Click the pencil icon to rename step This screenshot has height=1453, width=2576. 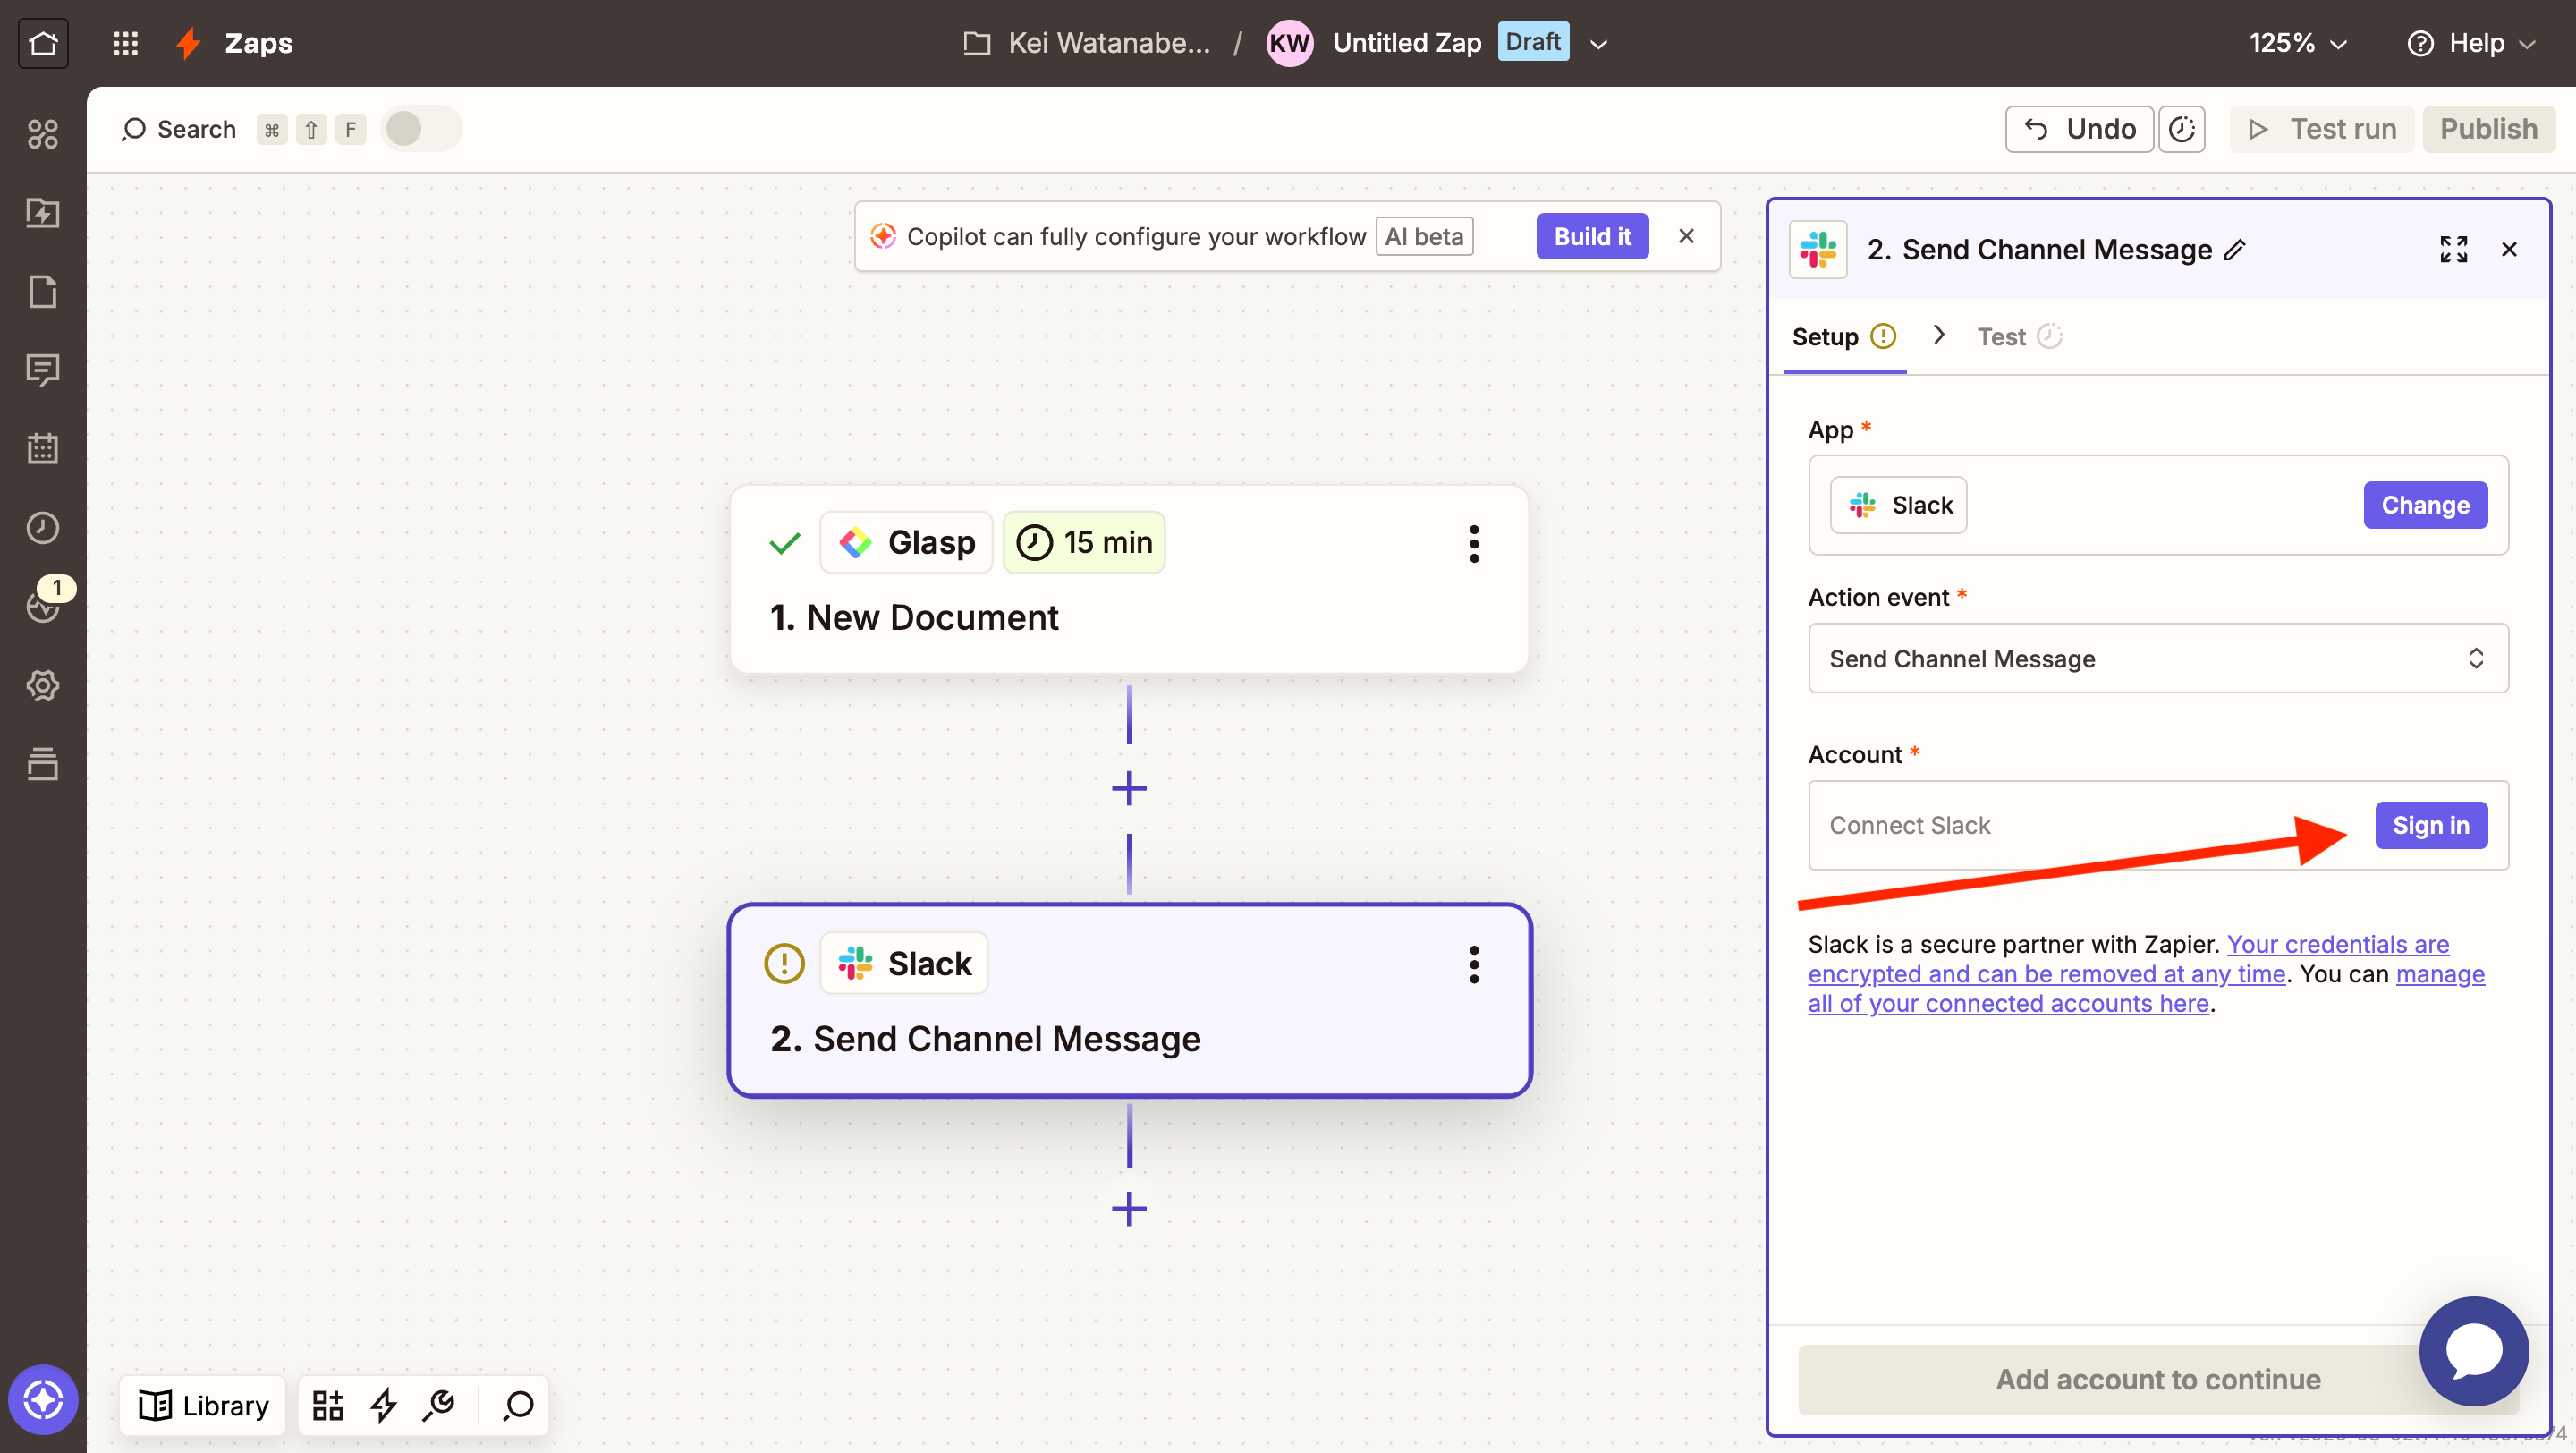coord(2235,250)
